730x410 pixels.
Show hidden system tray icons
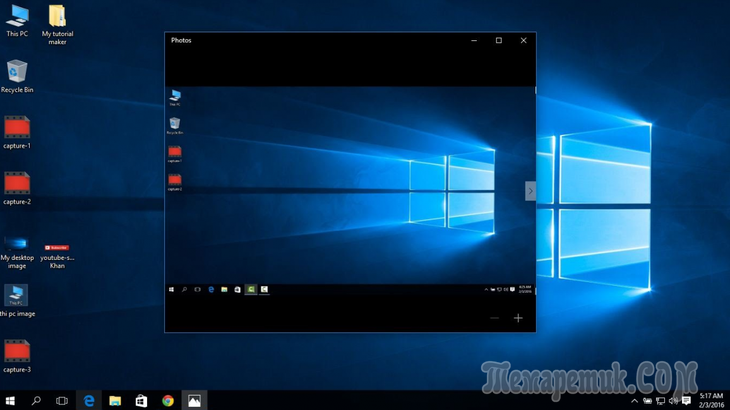[634, 401]
